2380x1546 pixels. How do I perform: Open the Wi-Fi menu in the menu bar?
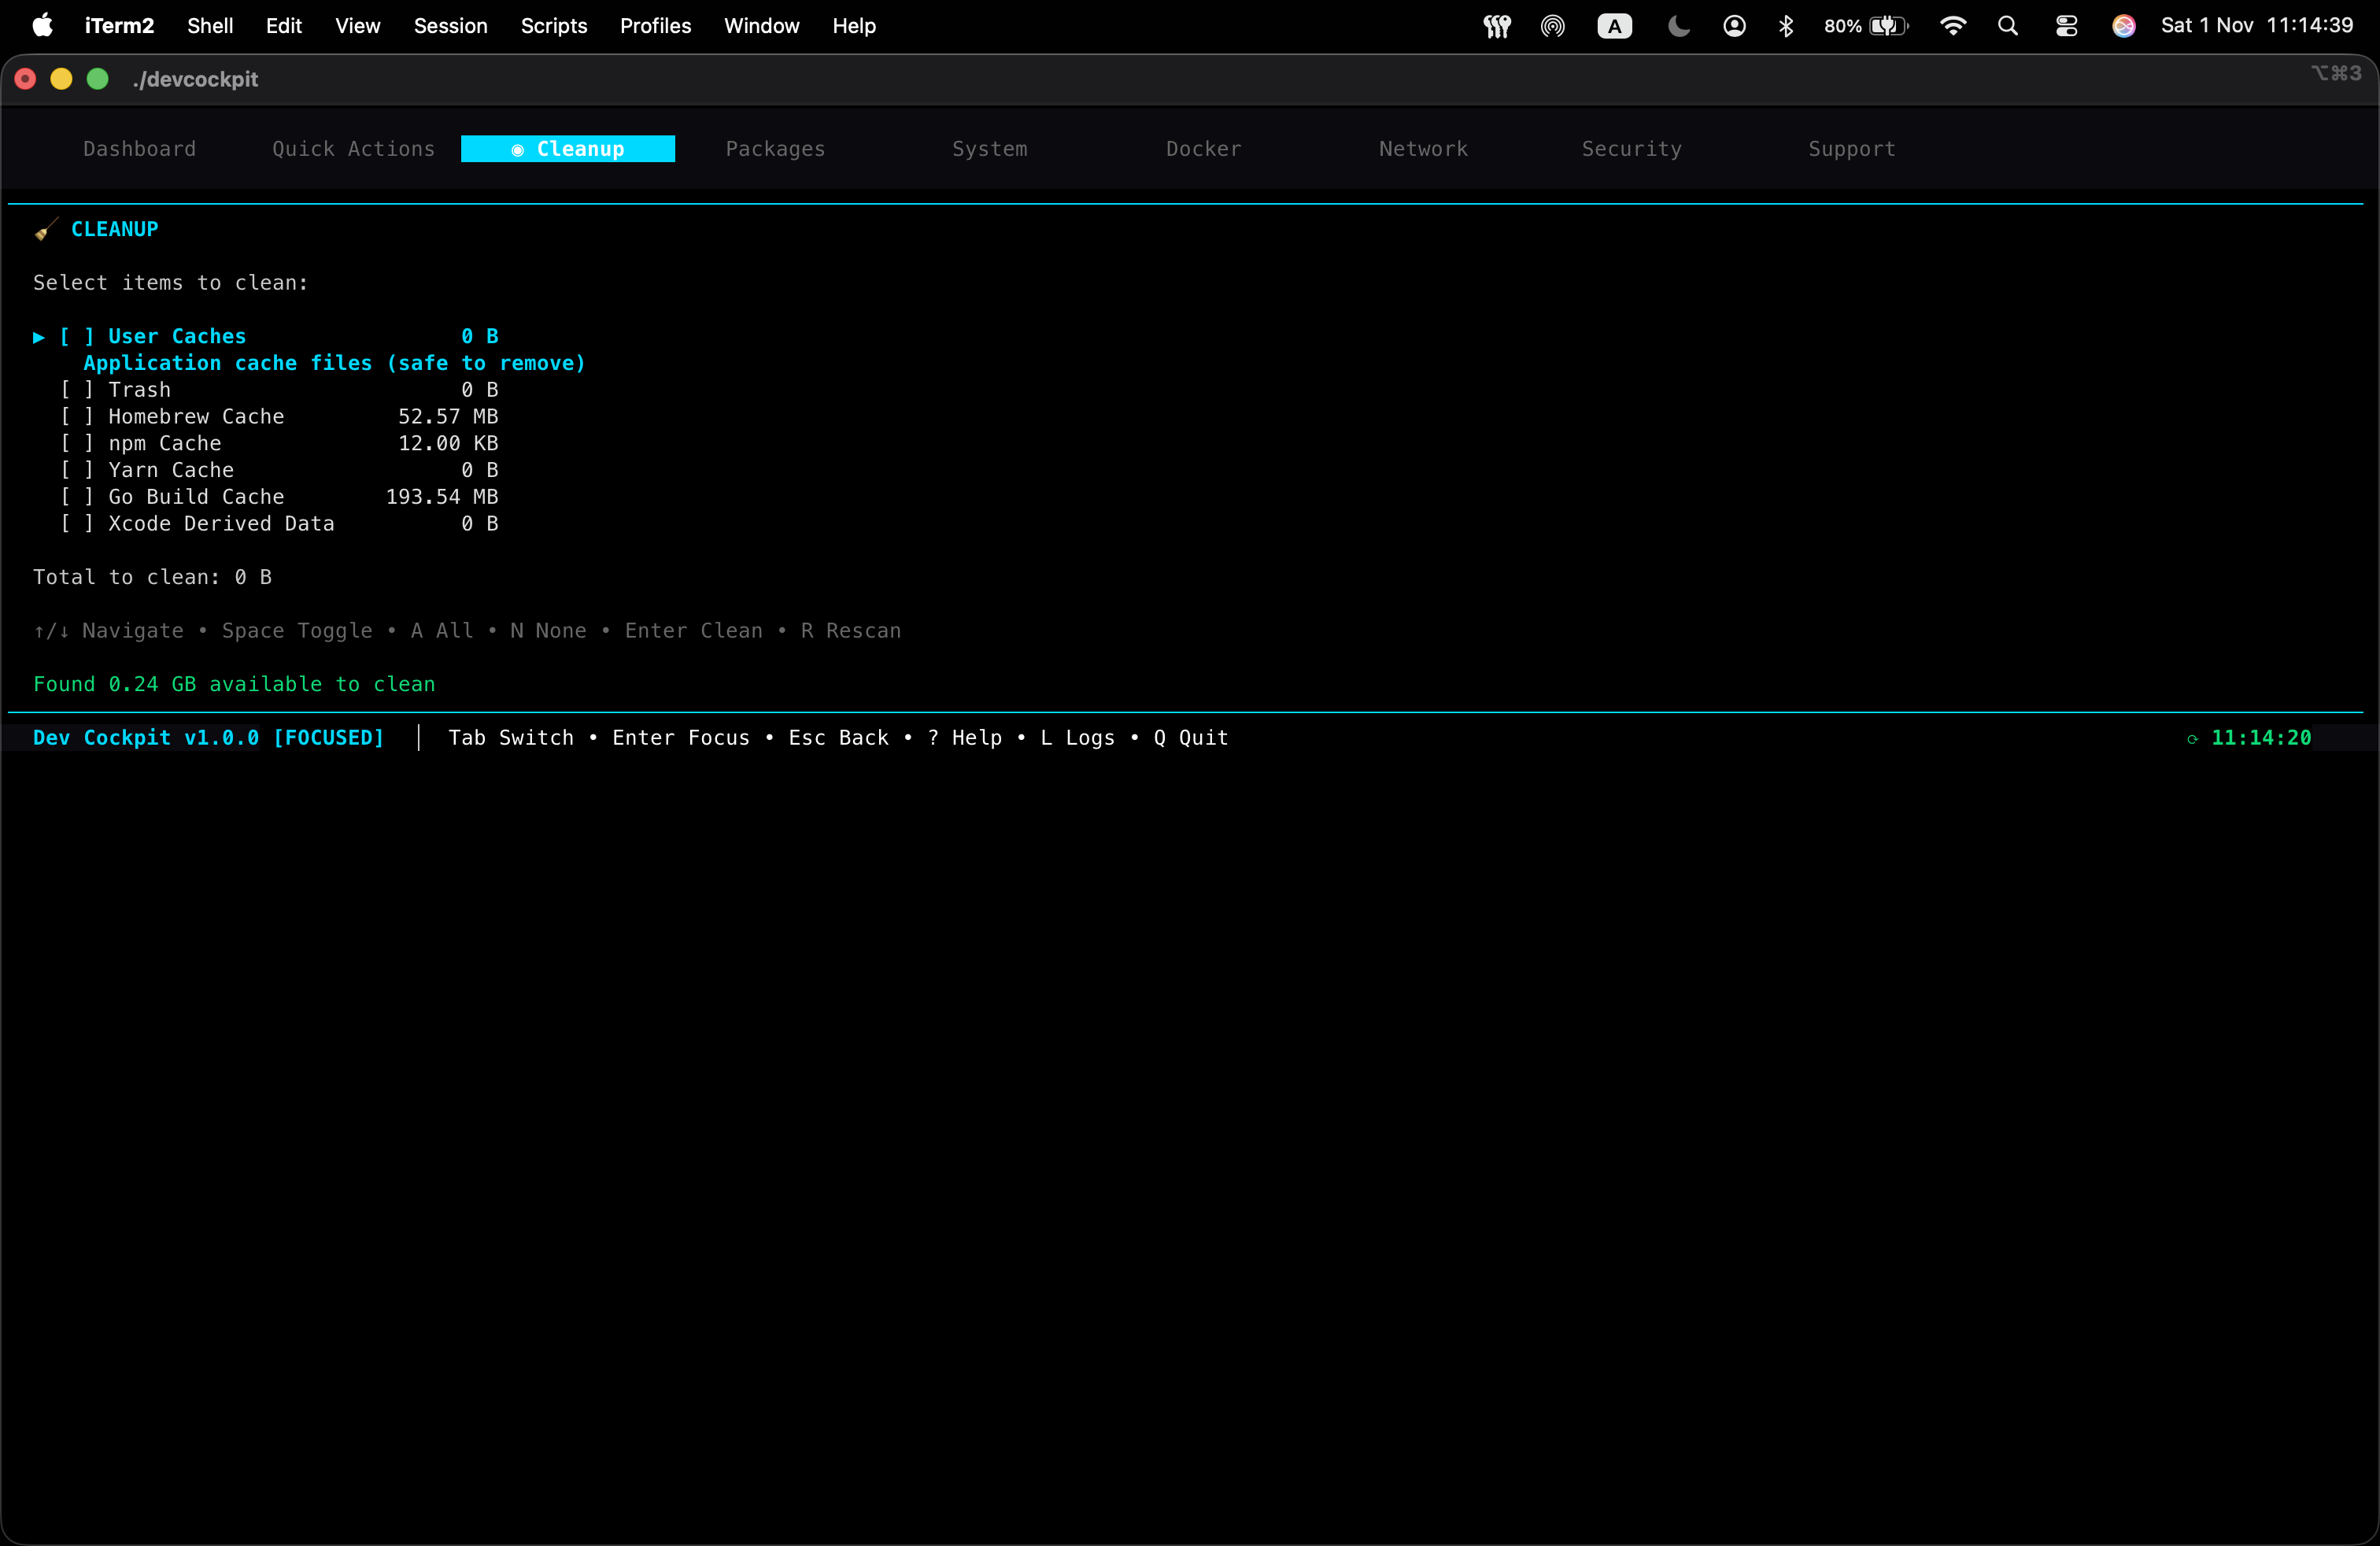[x=1951, y=26]
